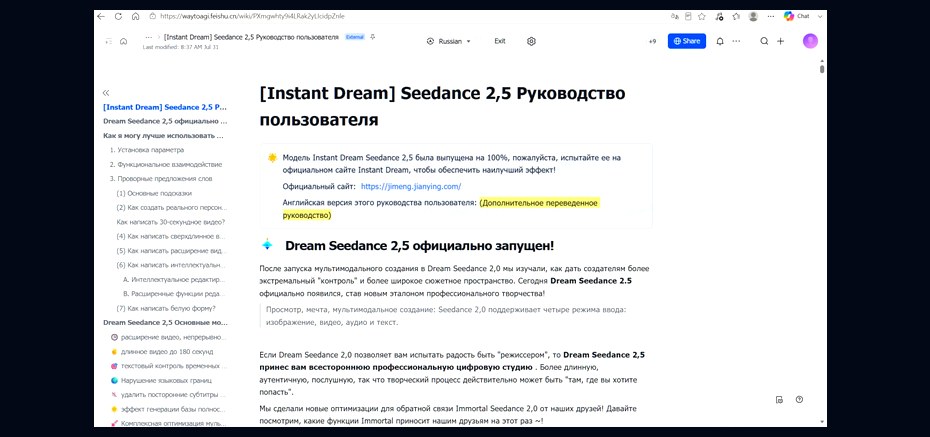Click the 'Dream Seedance 2,5 официально запущен!' heading

click(419, 245)
